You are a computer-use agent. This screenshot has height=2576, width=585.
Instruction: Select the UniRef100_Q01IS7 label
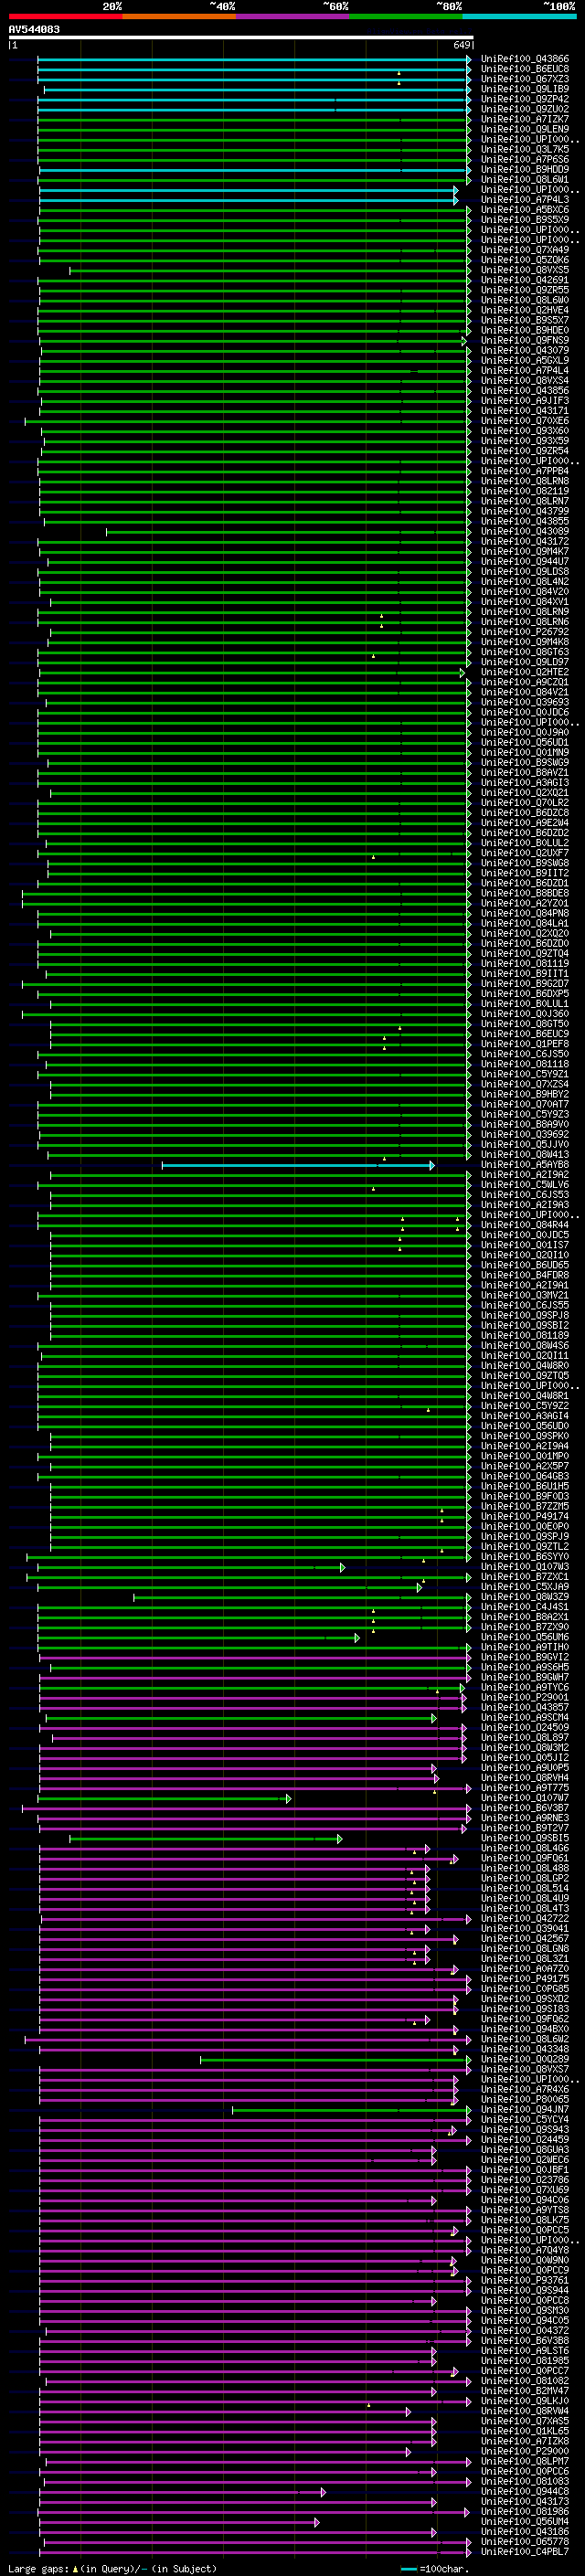pos(525,1245)
